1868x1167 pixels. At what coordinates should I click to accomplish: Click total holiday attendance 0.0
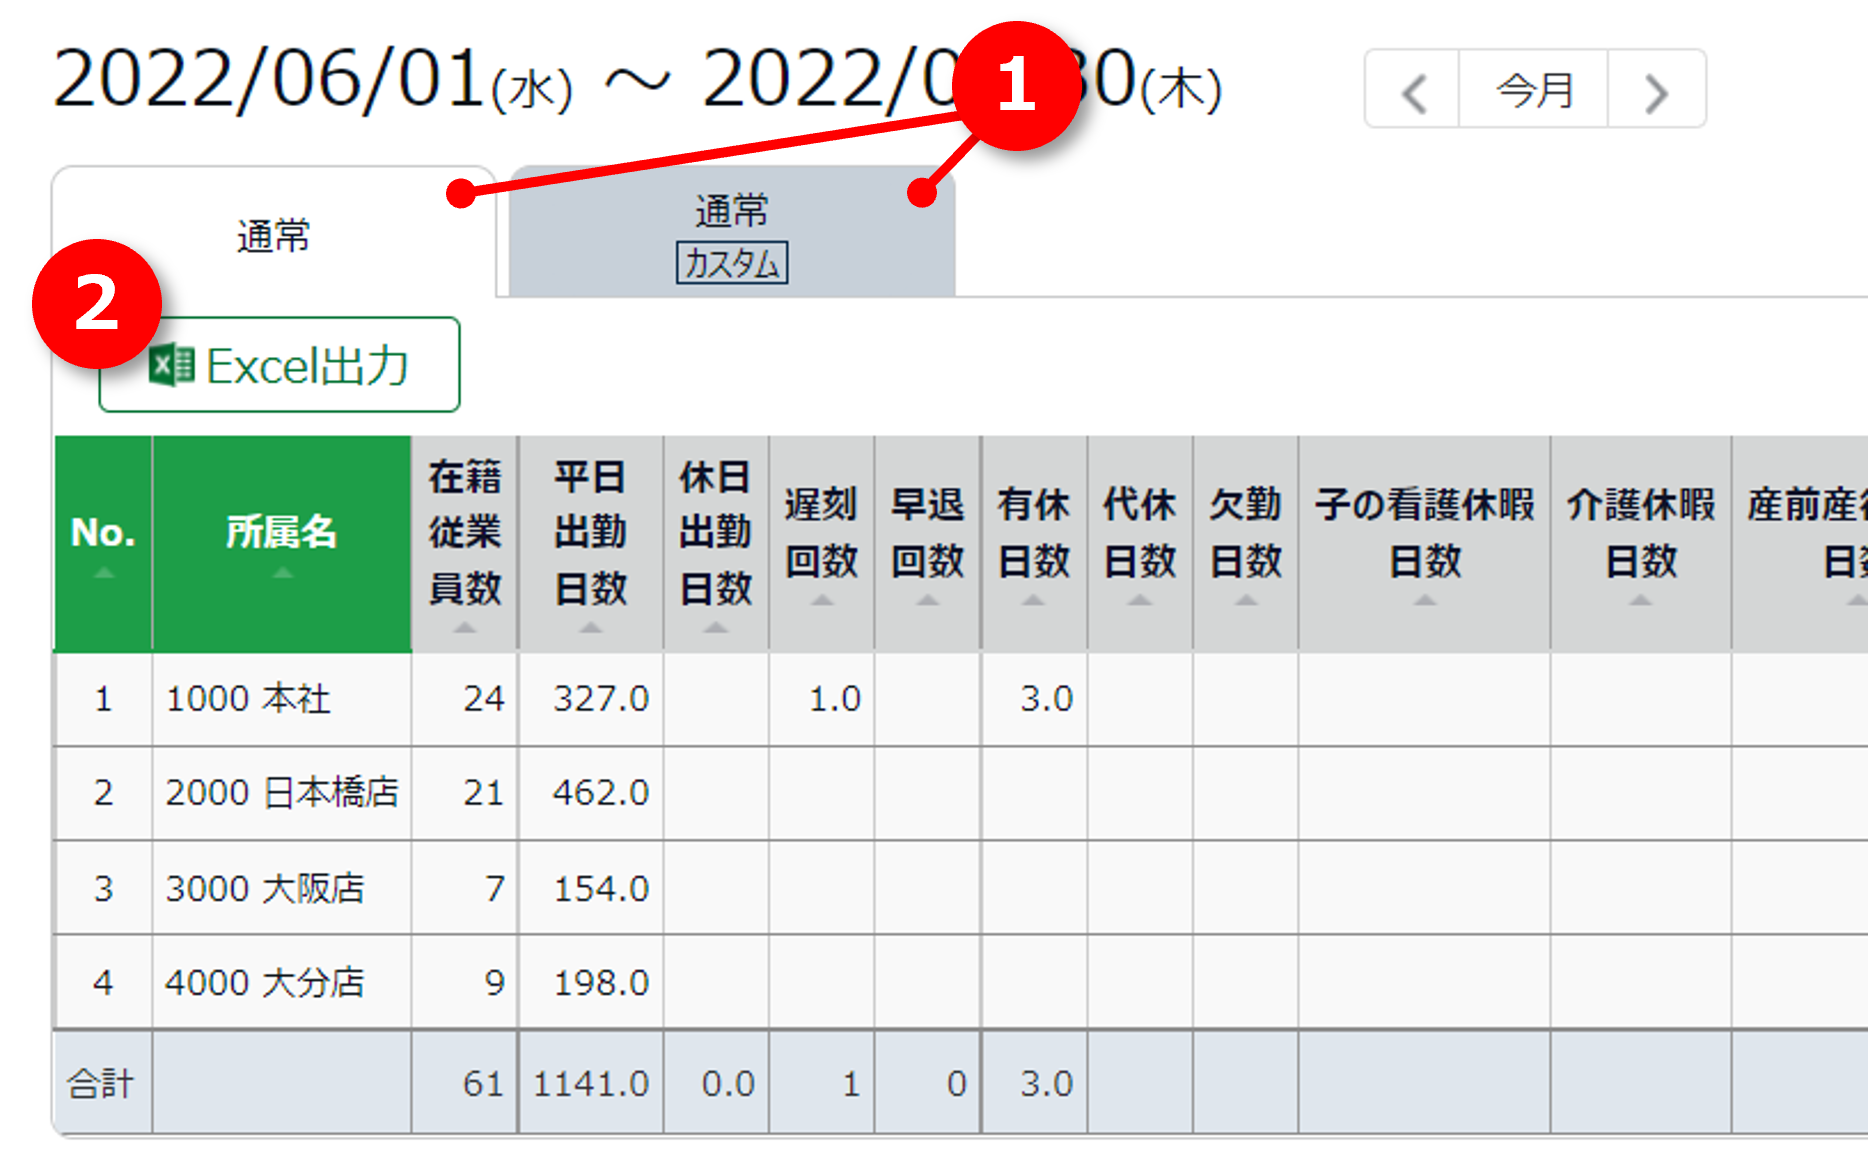click(728, 1083)
